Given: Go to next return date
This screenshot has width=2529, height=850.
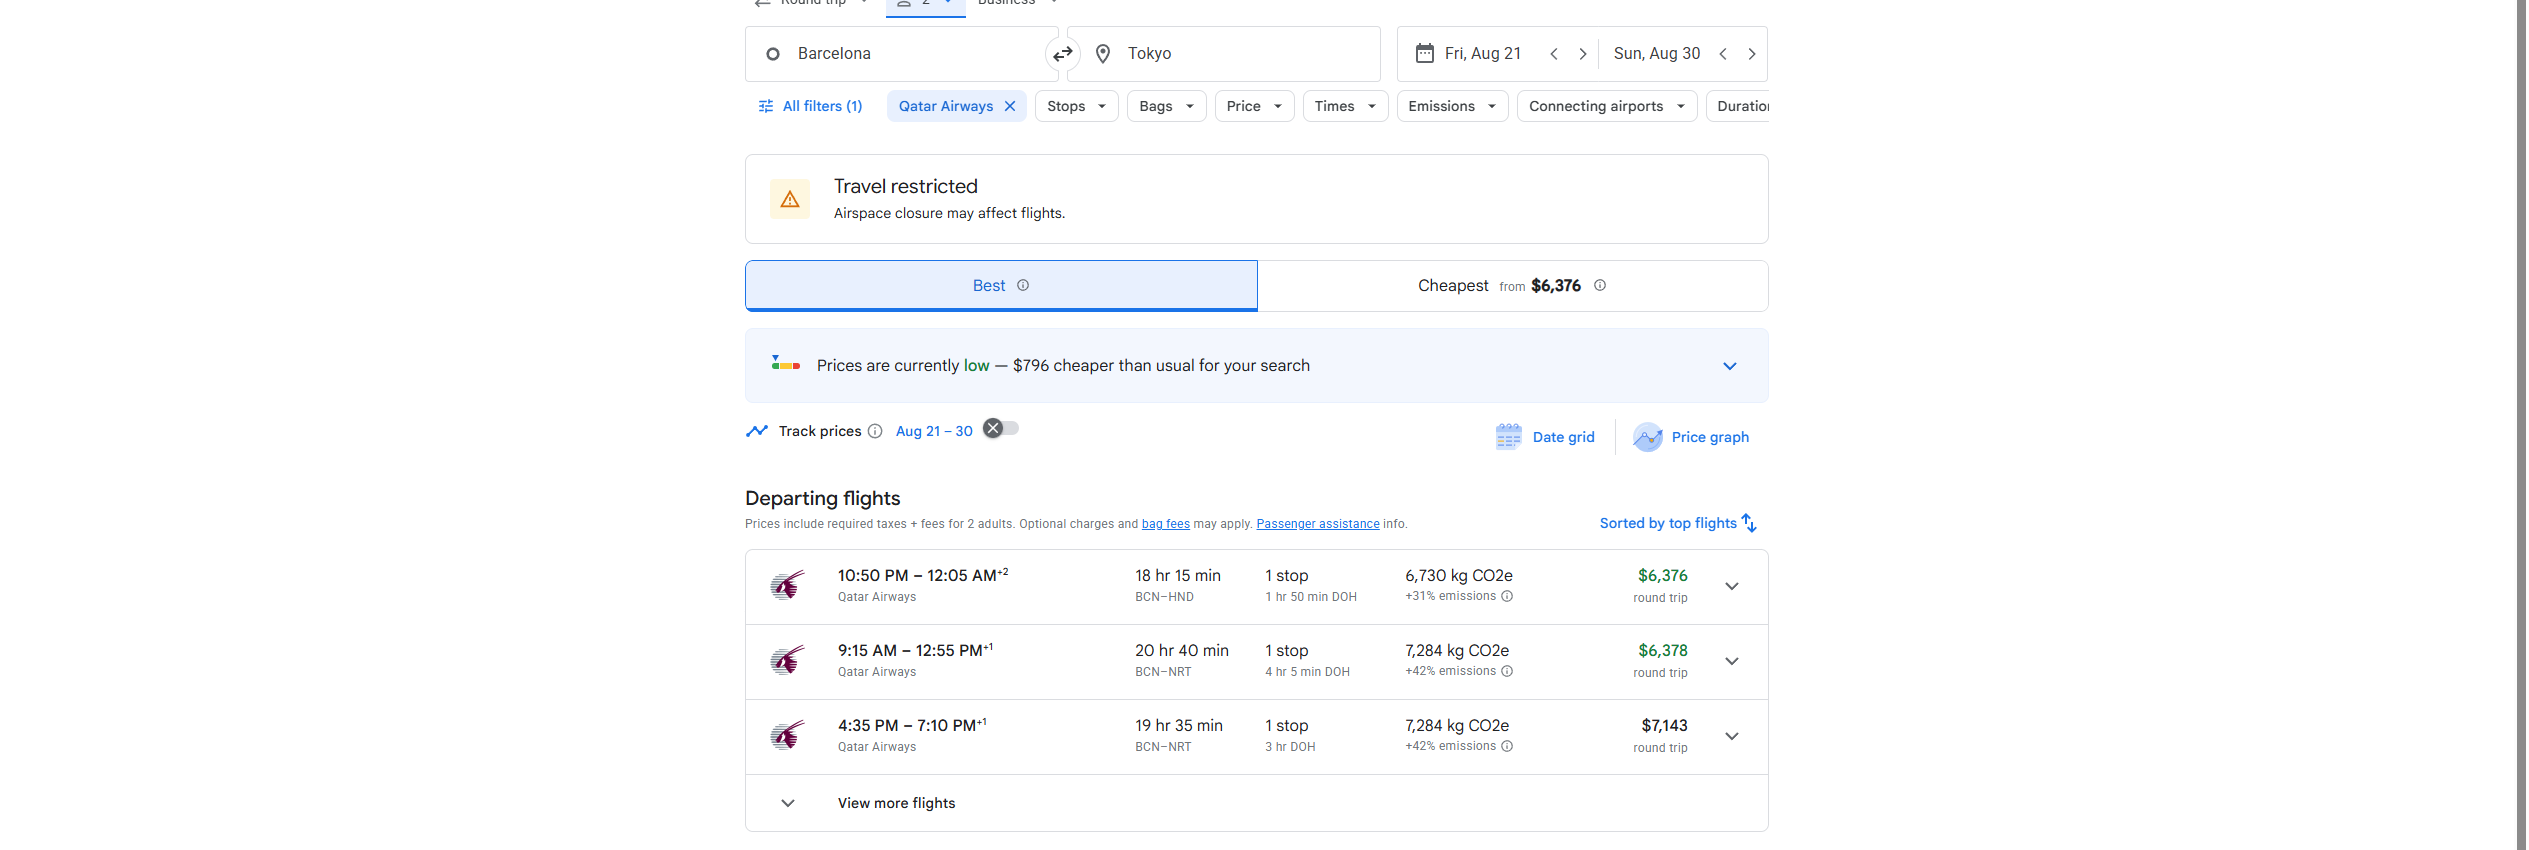Looking at the screenshot, I should (x=1751, y=54).
